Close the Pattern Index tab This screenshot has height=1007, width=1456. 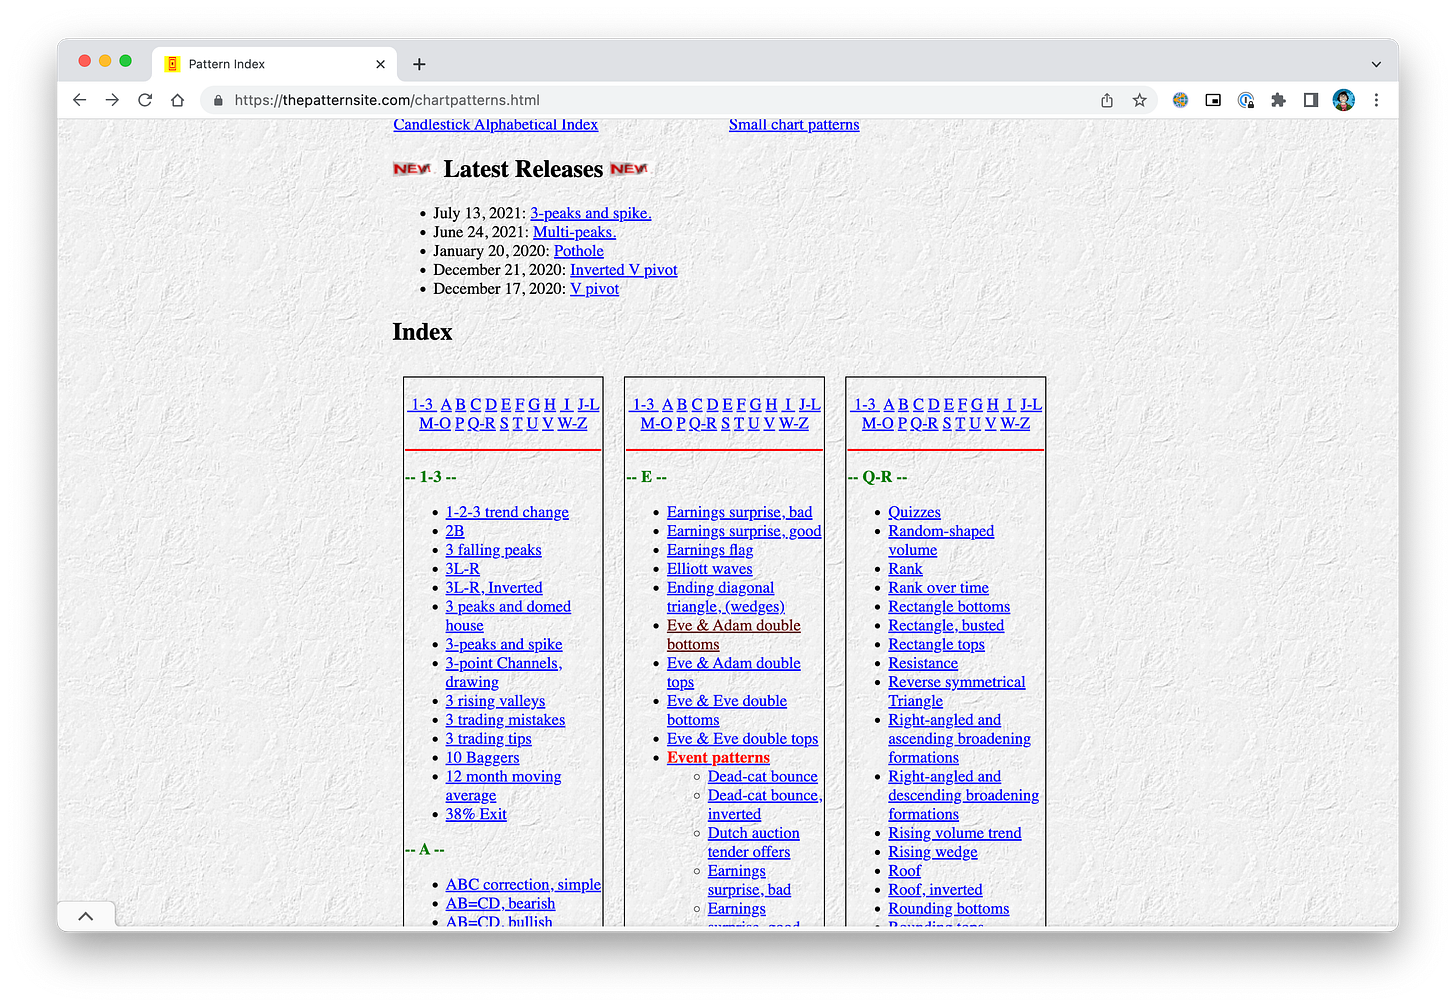380,64
